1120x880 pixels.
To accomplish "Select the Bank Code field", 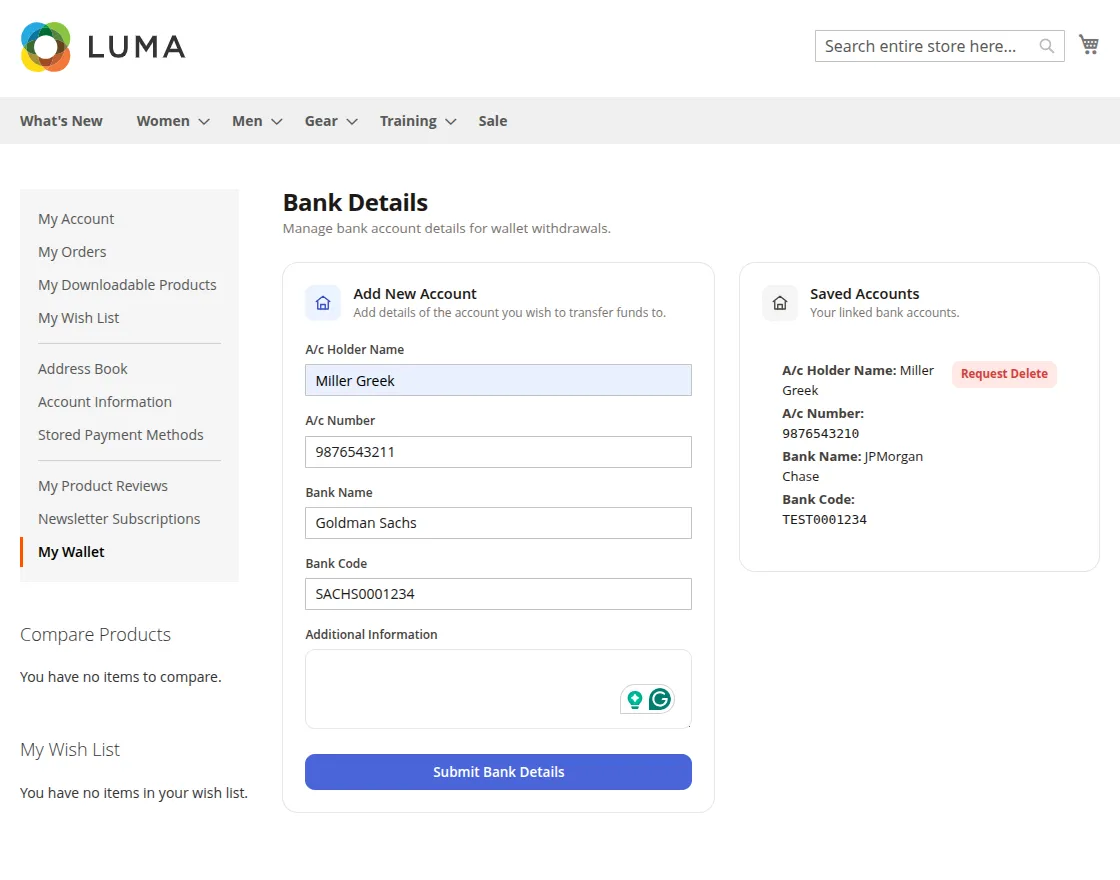I will tap(499, 594).
